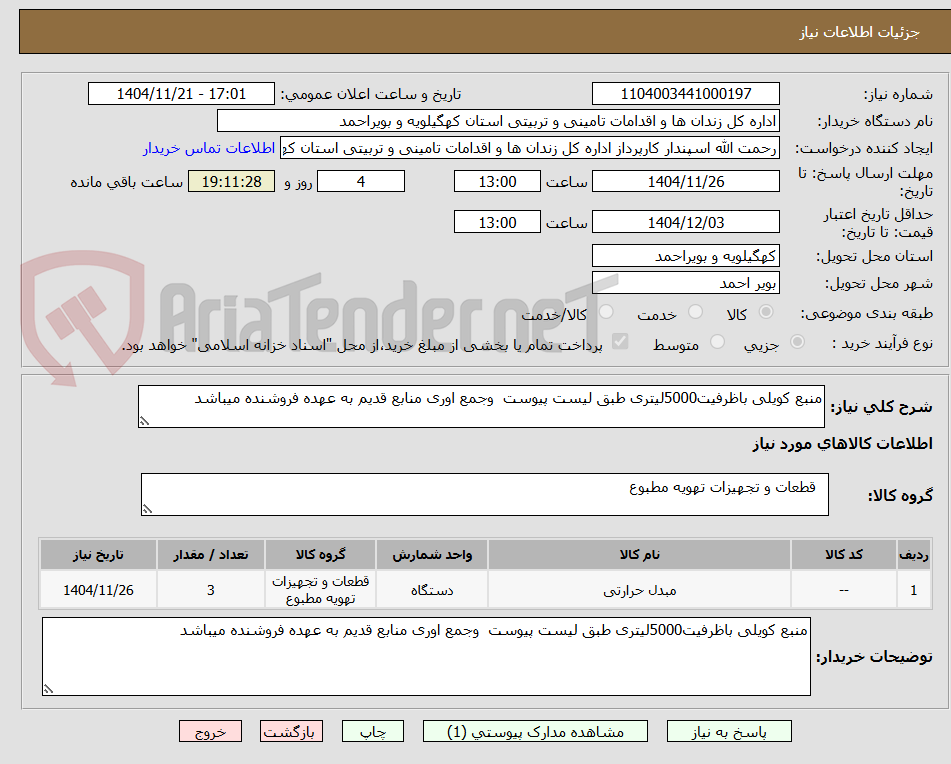The image size is (951, 764).
Task: Click the quantity cell showing 3
Action: (210, 590)
